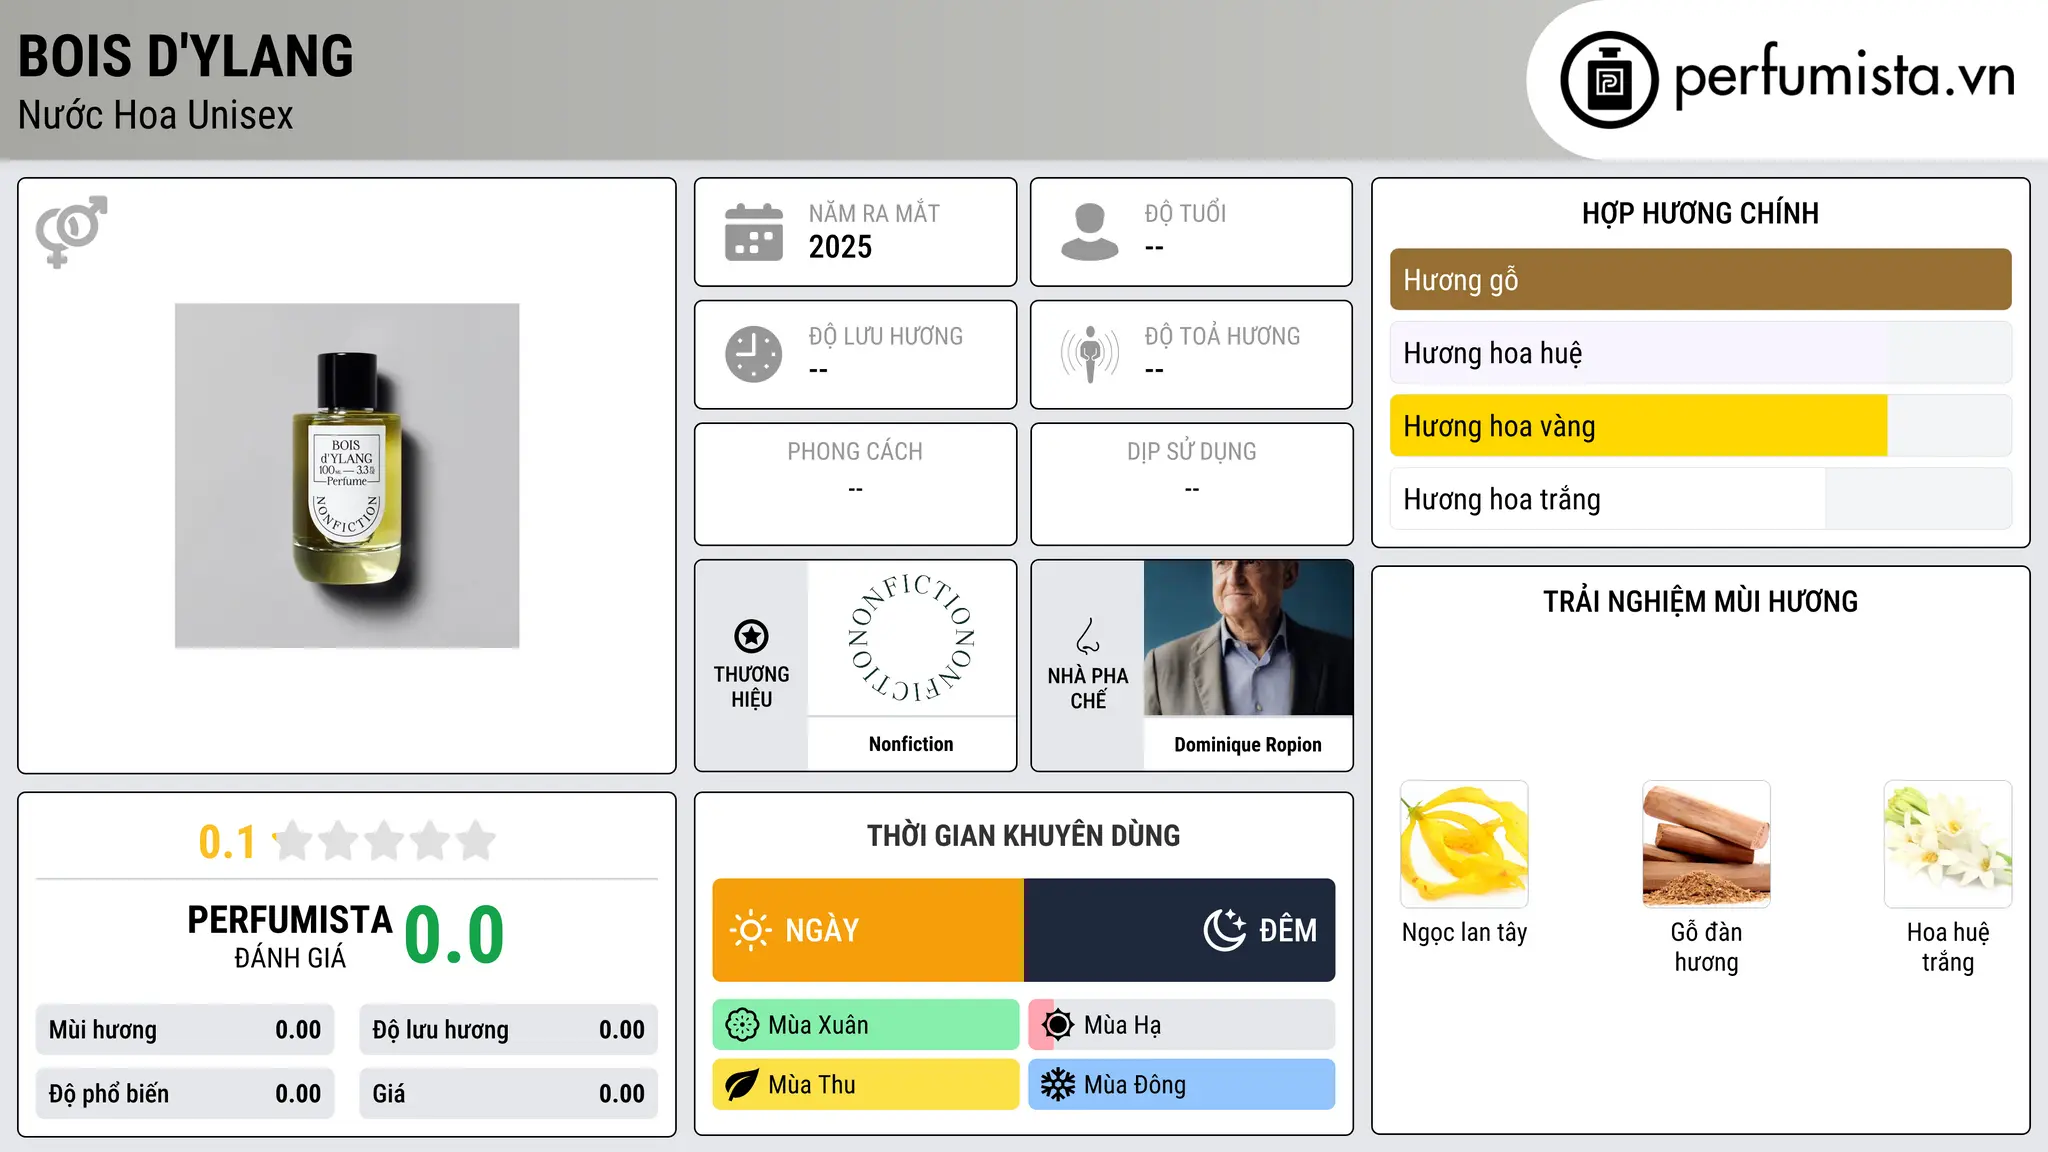
Task: Click the Nước Hoa Unisex subtitle
Action: 156,116
